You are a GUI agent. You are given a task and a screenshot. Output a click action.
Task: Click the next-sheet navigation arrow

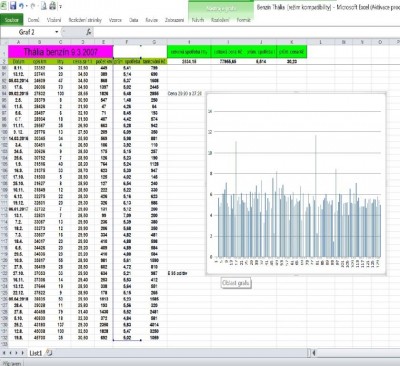pyautogui.click(x=16, y=353)
